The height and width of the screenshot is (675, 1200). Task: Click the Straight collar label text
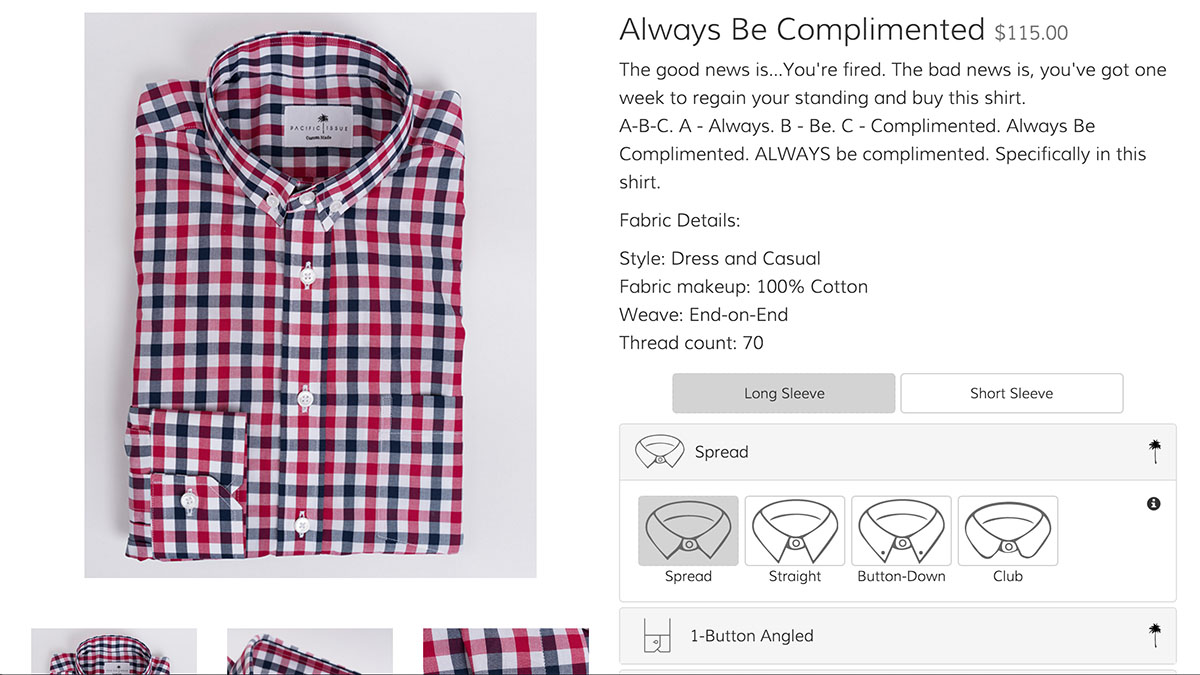pos(795,577)
